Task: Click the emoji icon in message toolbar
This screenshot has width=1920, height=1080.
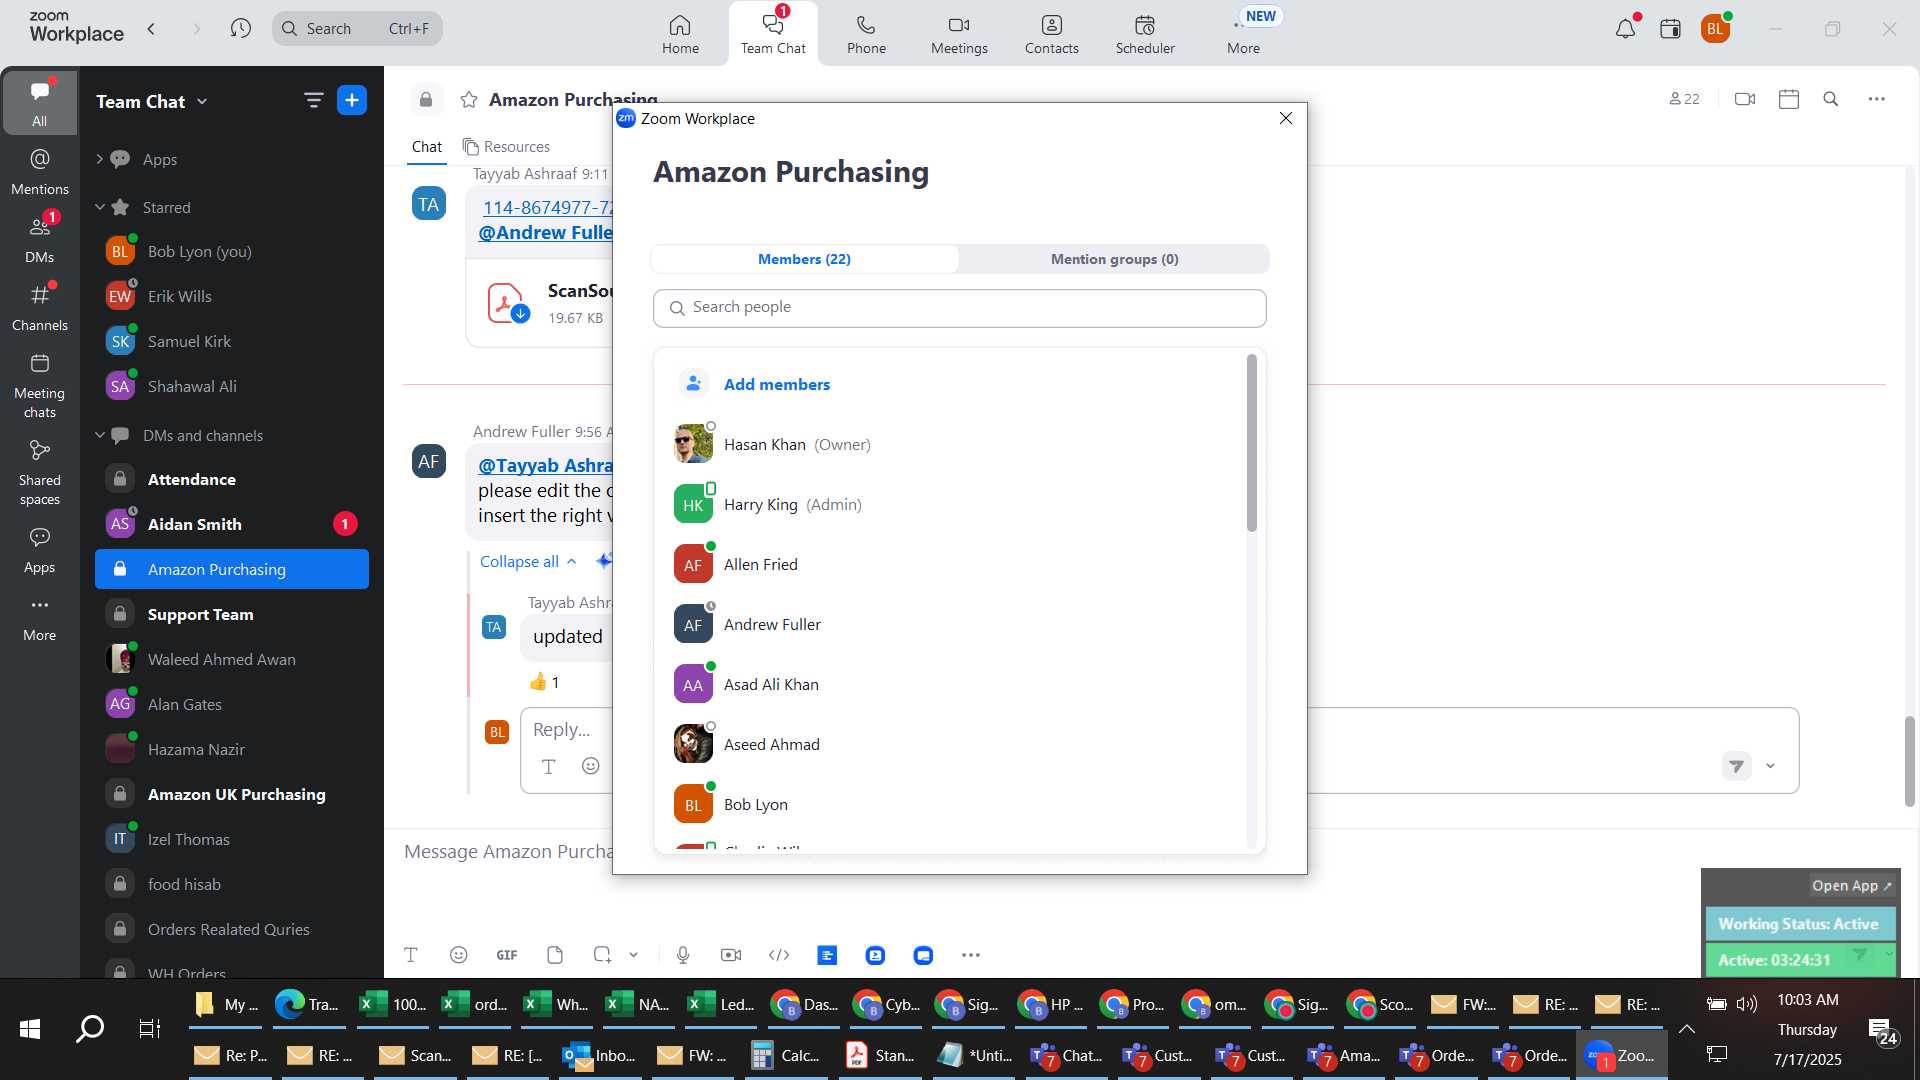Action: [x=459, y=955]
